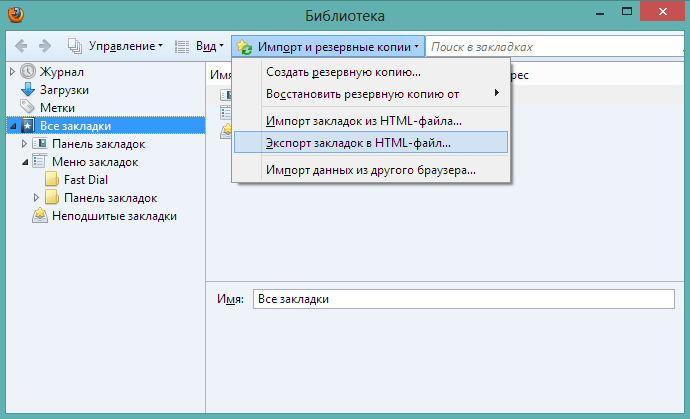Select Меню закладок in the tree
This screenshot has height=419, width=690.
coord(95,162)
